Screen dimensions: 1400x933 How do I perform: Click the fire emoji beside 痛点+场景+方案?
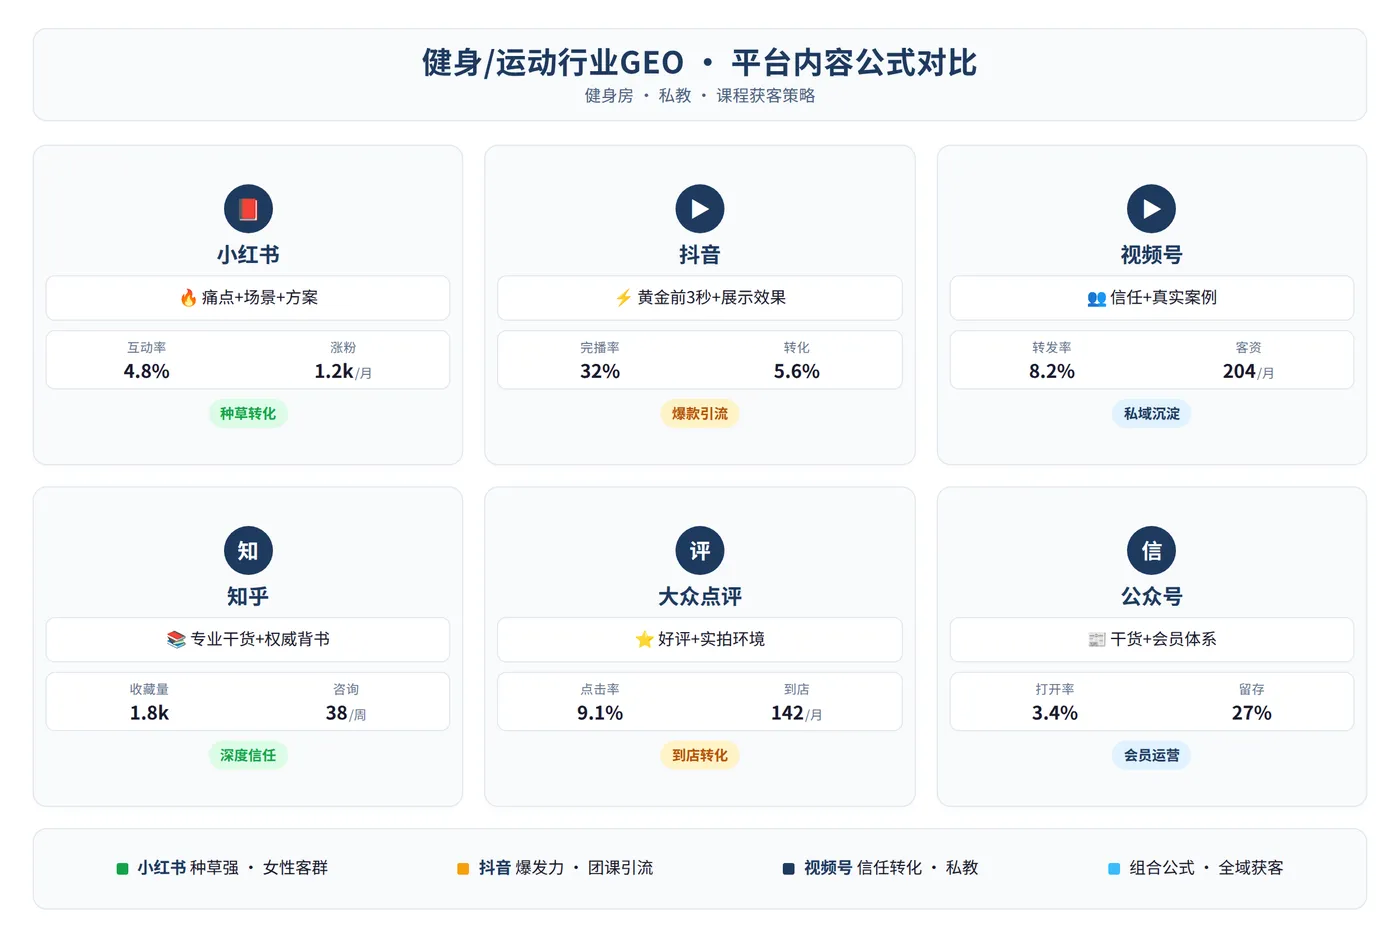pyautogui.click(x=188, y=298)
